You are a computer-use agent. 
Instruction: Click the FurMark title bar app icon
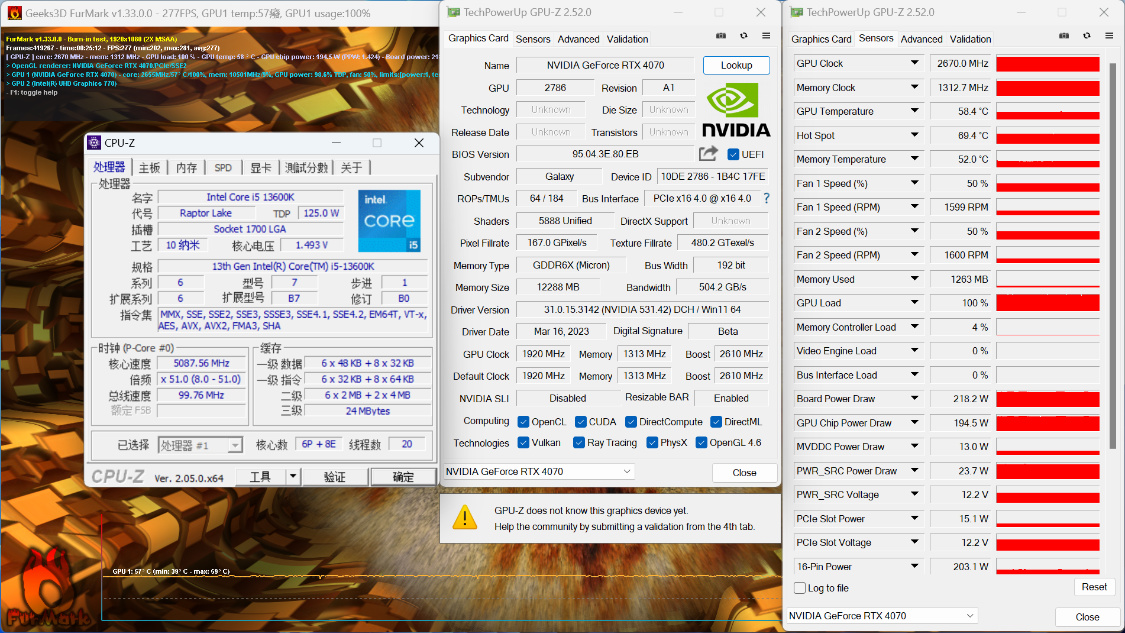tap(14, 13)
